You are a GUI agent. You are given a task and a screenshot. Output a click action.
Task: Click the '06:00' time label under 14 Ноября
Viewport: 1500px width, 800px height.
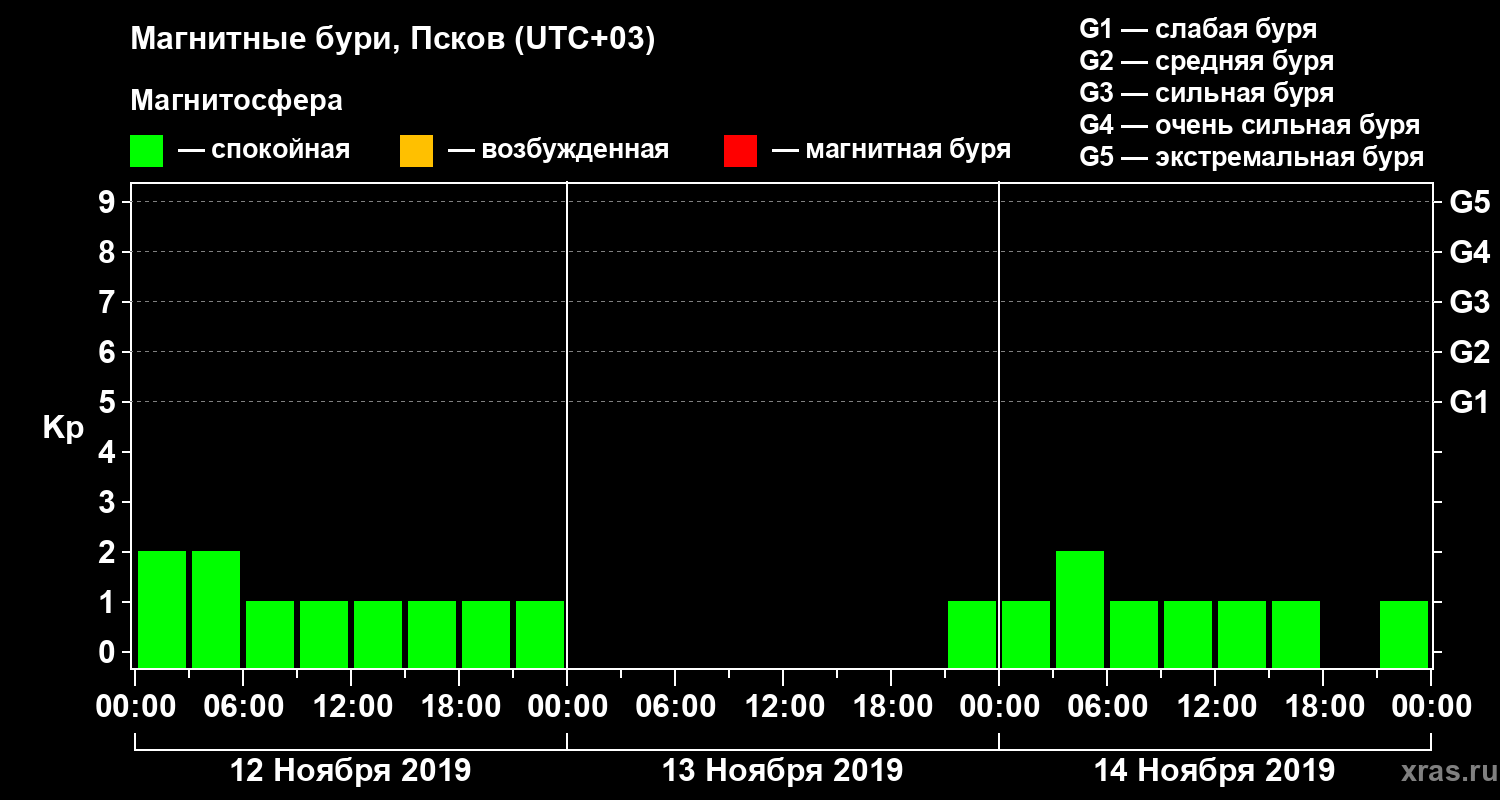point(1106,707)
